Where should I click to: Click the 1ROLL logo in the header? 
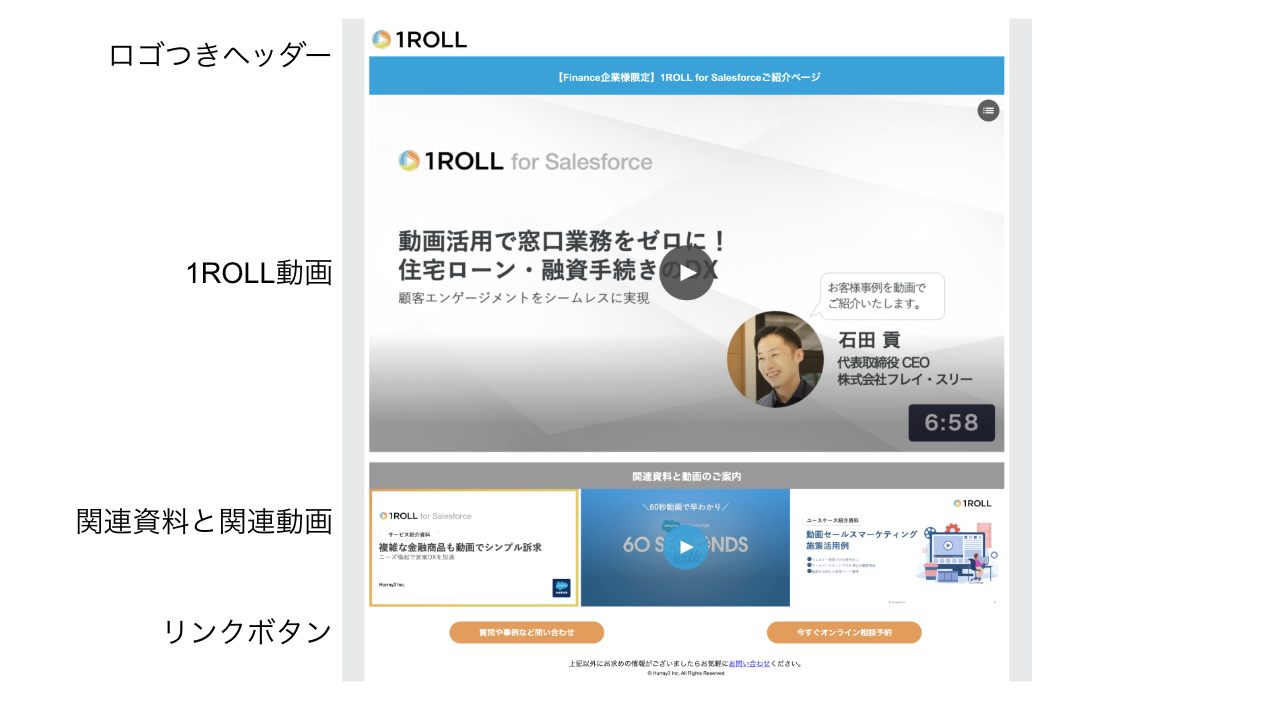coord(420,39)
